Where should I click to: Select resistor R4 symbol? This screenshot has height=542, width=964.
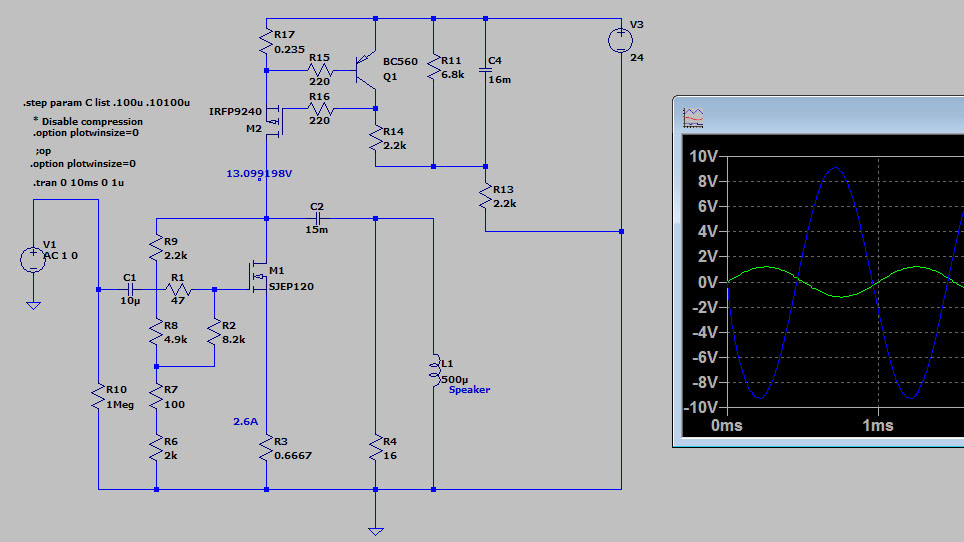pos(376,449)
